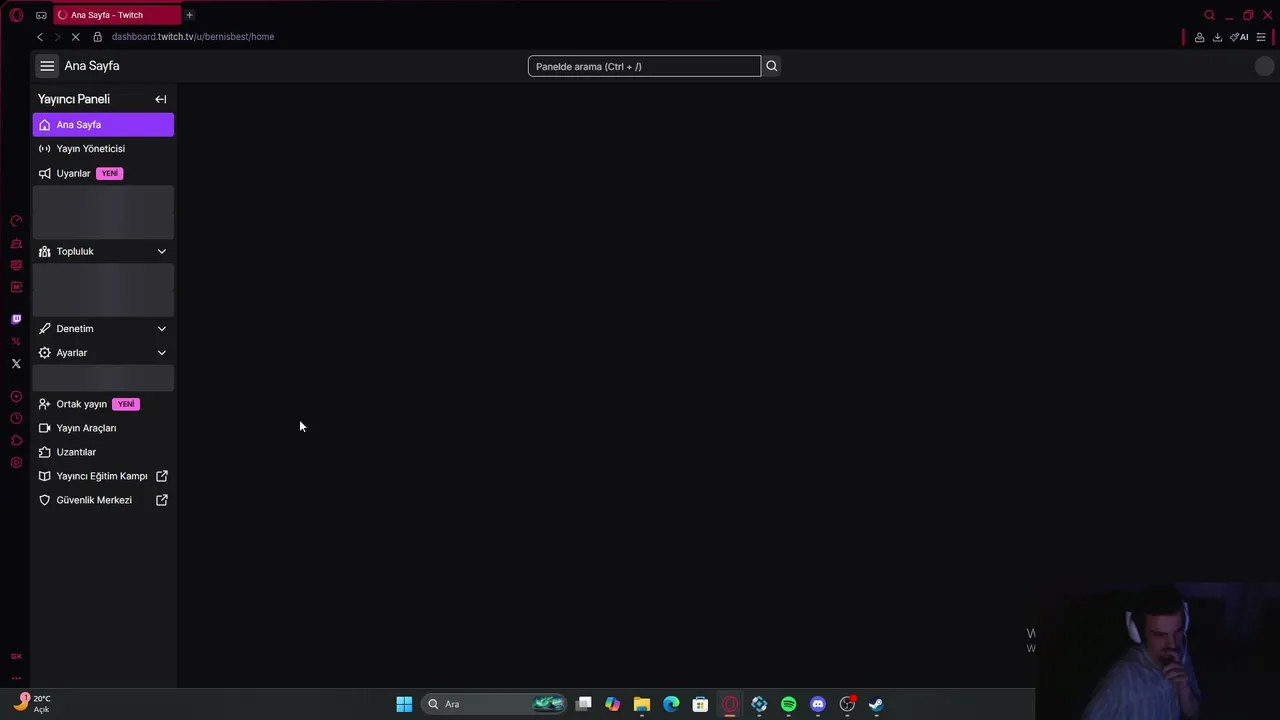1280x720 pixels.
Task: Open the GX Control speedometer icon
Action: click(x=16, y=221)
